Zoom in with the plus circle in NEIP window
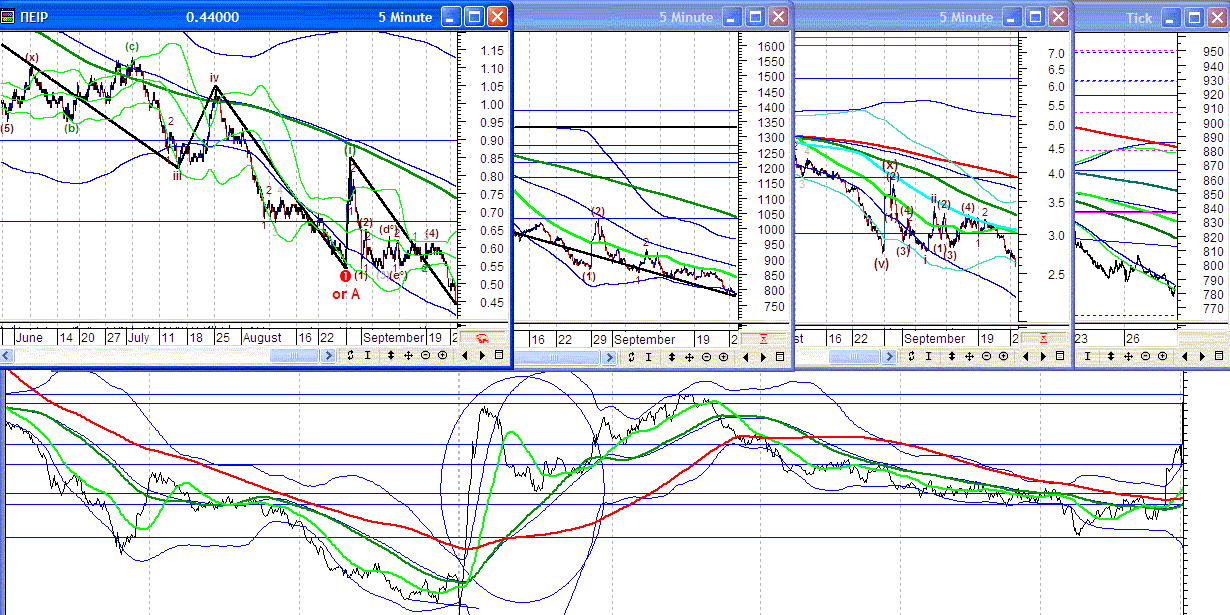1230x615 pixels. coord(442,355)
